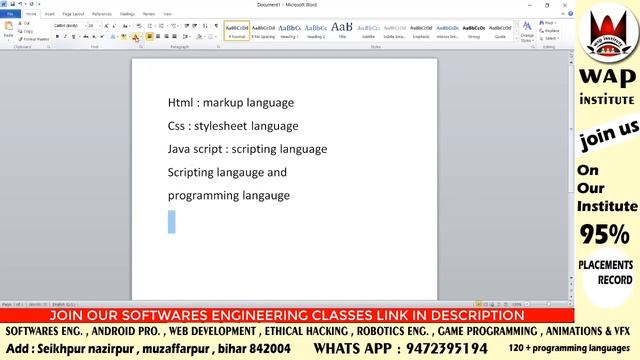Click the Find command in Editing group
The width and height of the screenshot is (640, 360).
548,23
